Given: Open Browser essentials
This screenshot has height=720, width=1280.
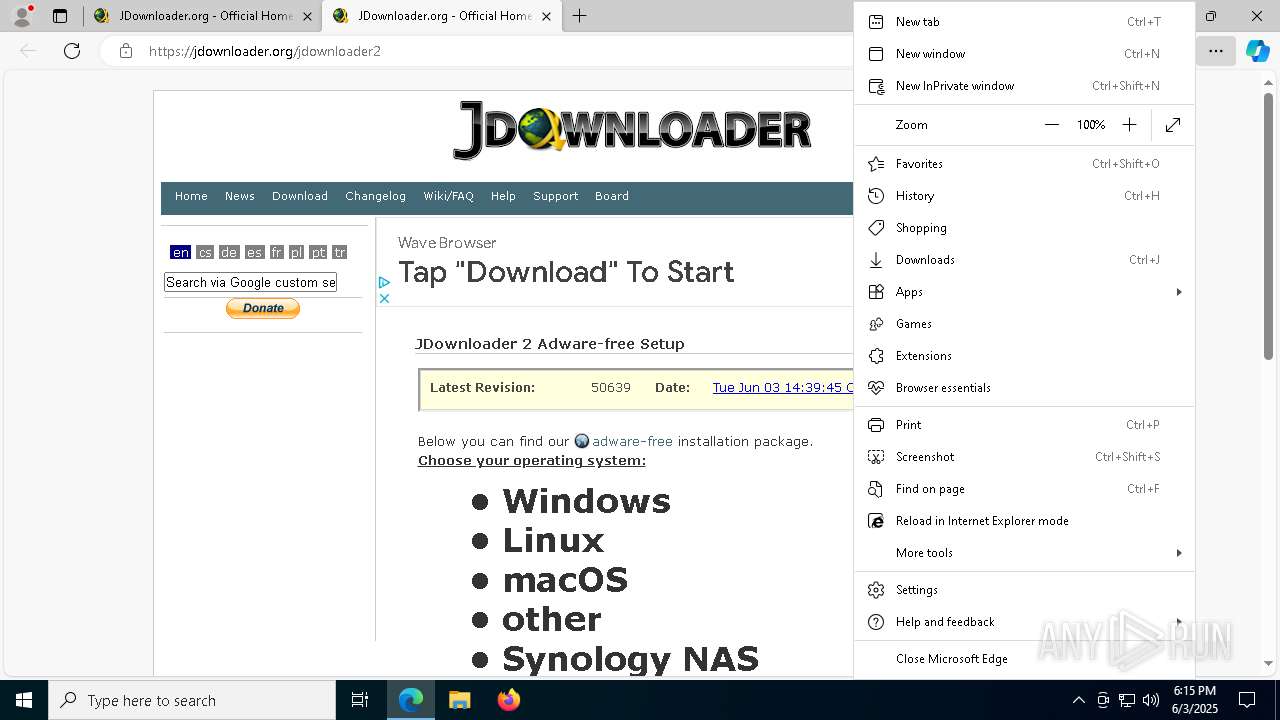Looking at the screenshot, I should pyautogui.click(x=1024, y=388).
